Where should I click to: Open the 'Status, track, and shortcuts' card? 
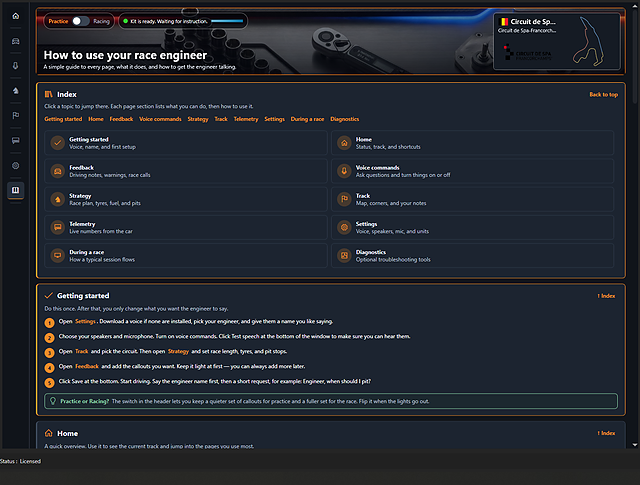[x=472, y=143]
